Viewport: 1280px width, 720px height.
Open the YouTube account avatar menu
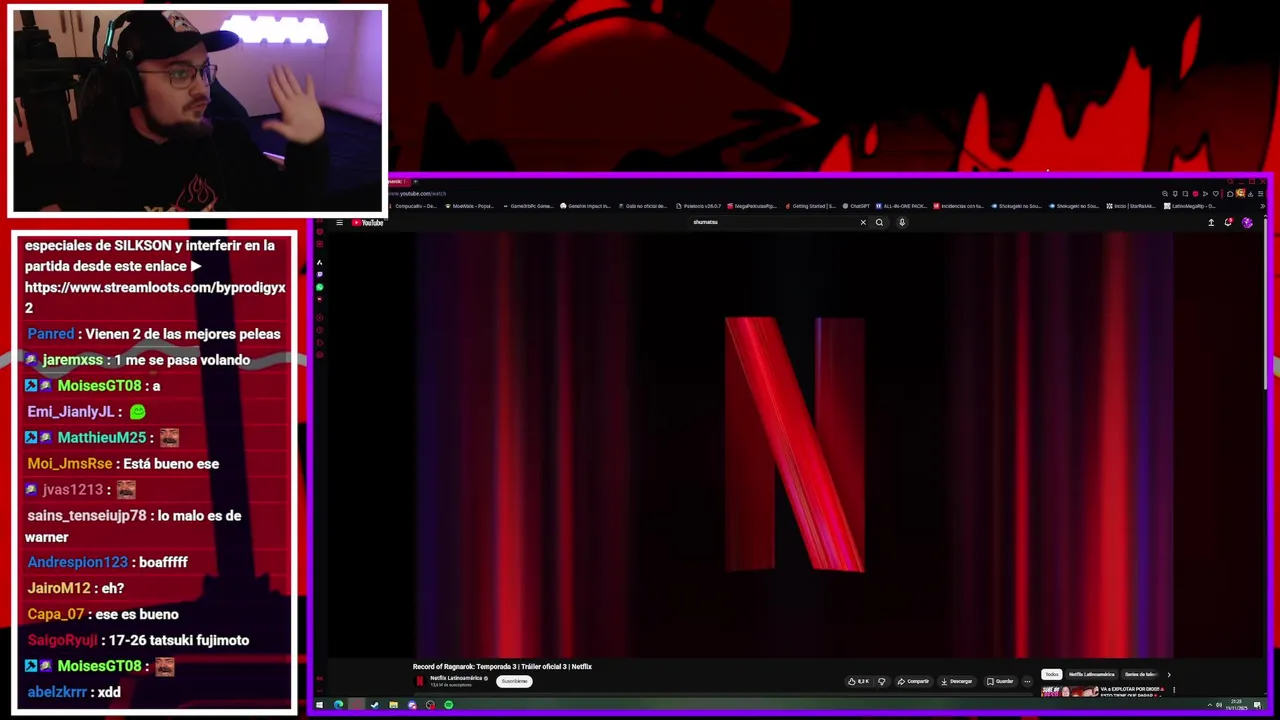pyautogui.click(x=1247, y=222)
